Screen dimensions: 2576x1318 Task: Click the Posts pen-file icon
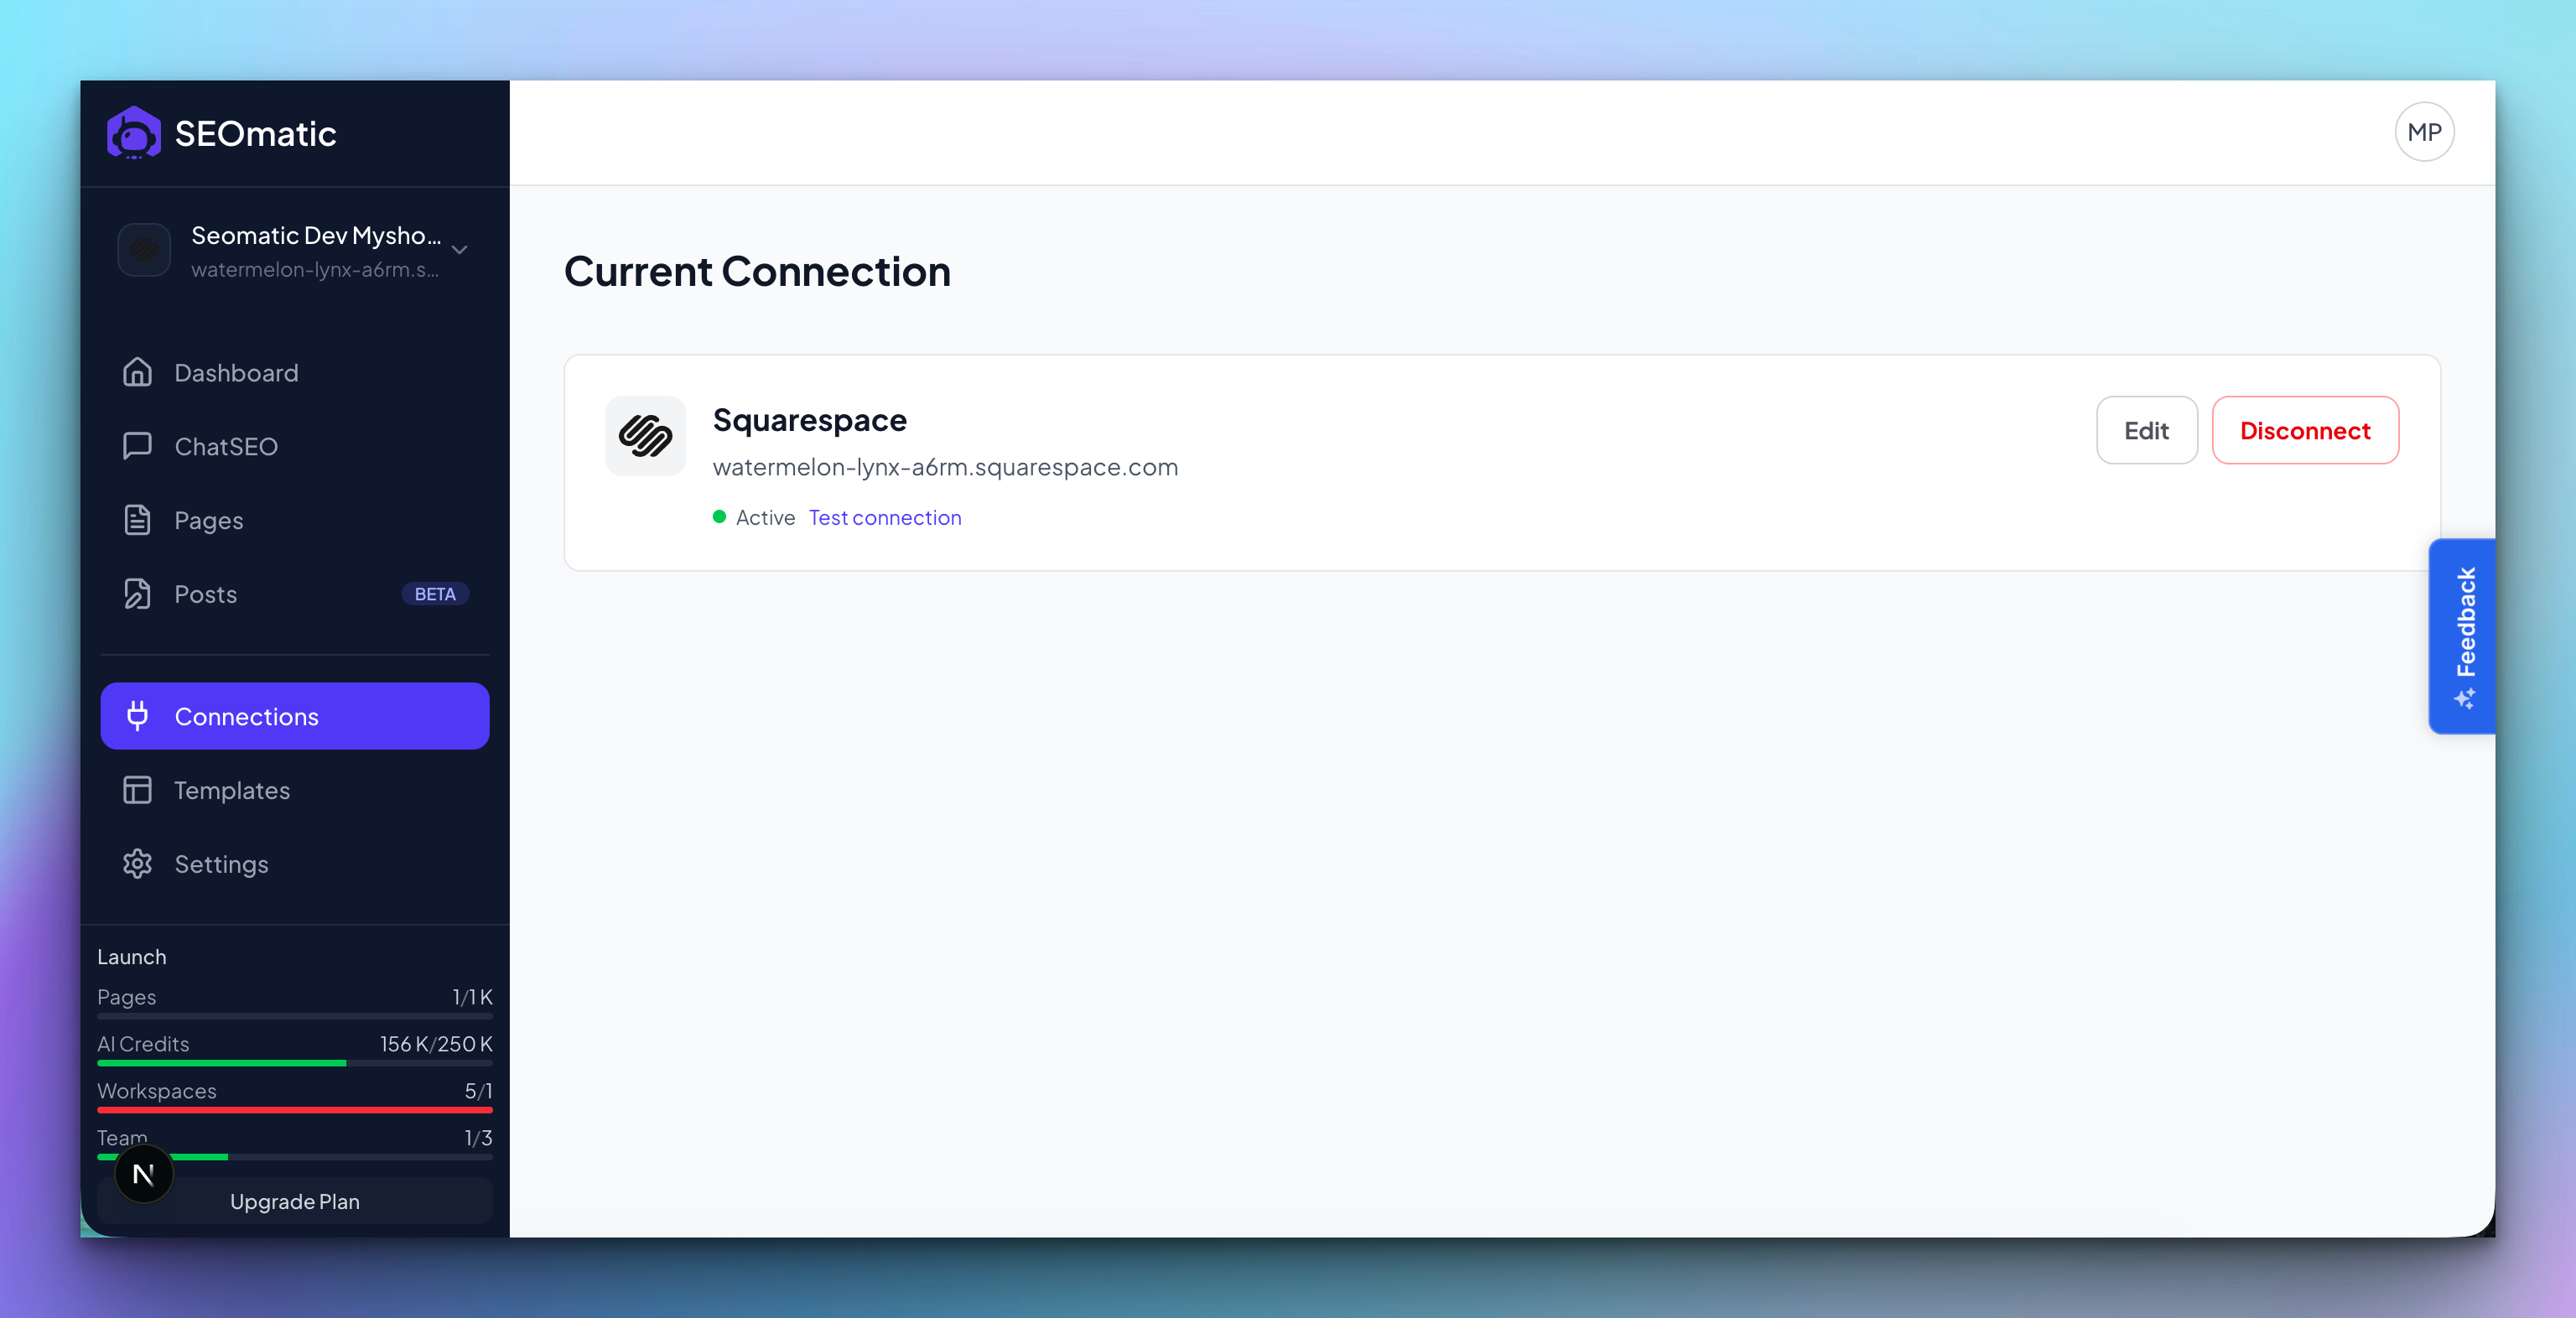point(137,594)
